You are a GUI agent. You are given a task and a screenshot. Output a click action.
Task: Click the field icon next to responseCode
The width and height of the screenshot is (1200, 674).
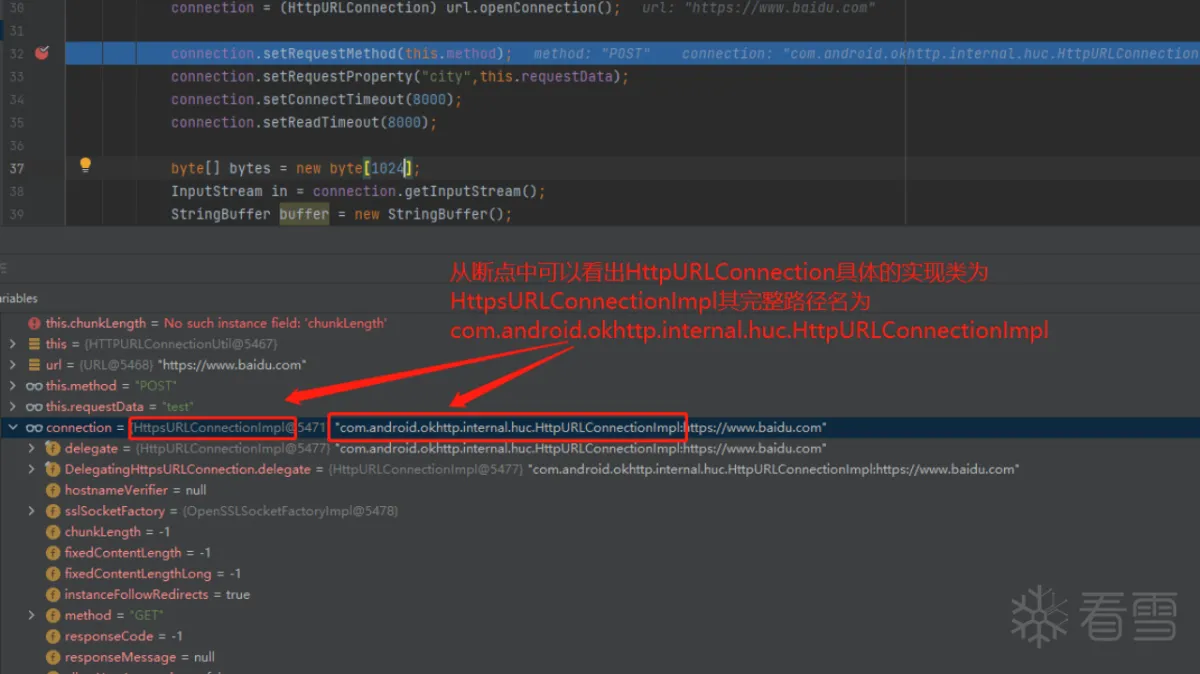tap(53, 636)
